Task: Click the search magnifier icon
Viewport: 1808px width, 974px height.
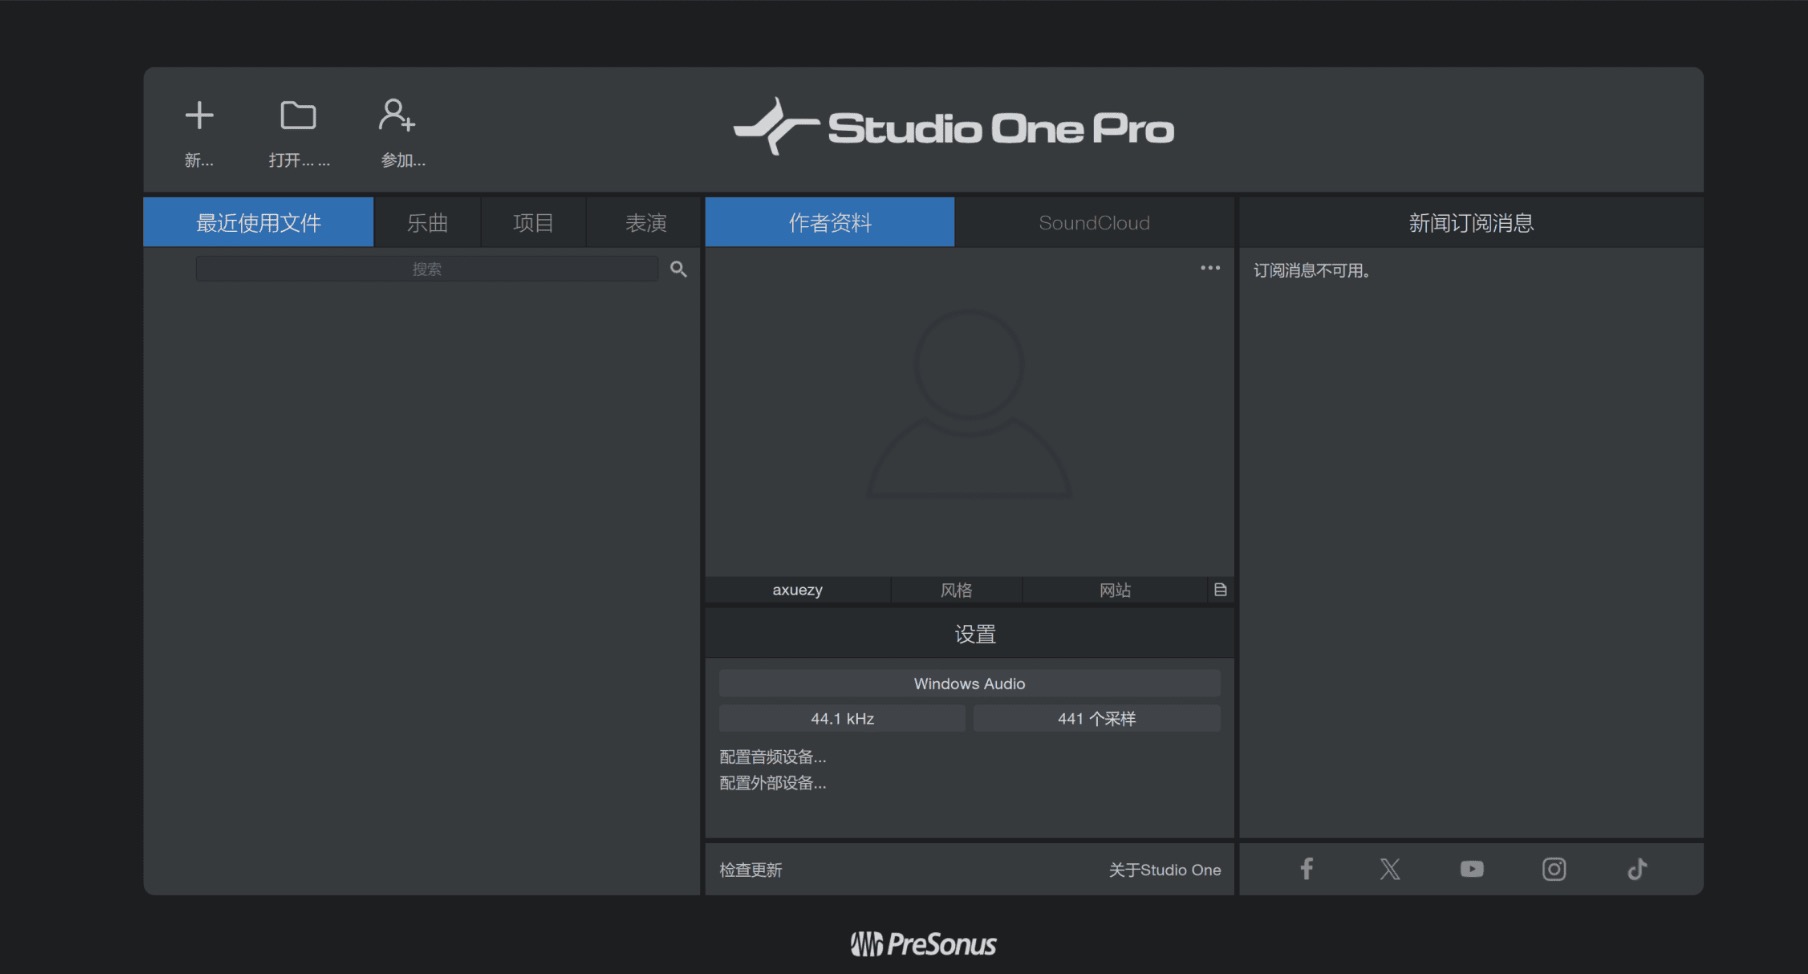Action: [x=678, y=269]
